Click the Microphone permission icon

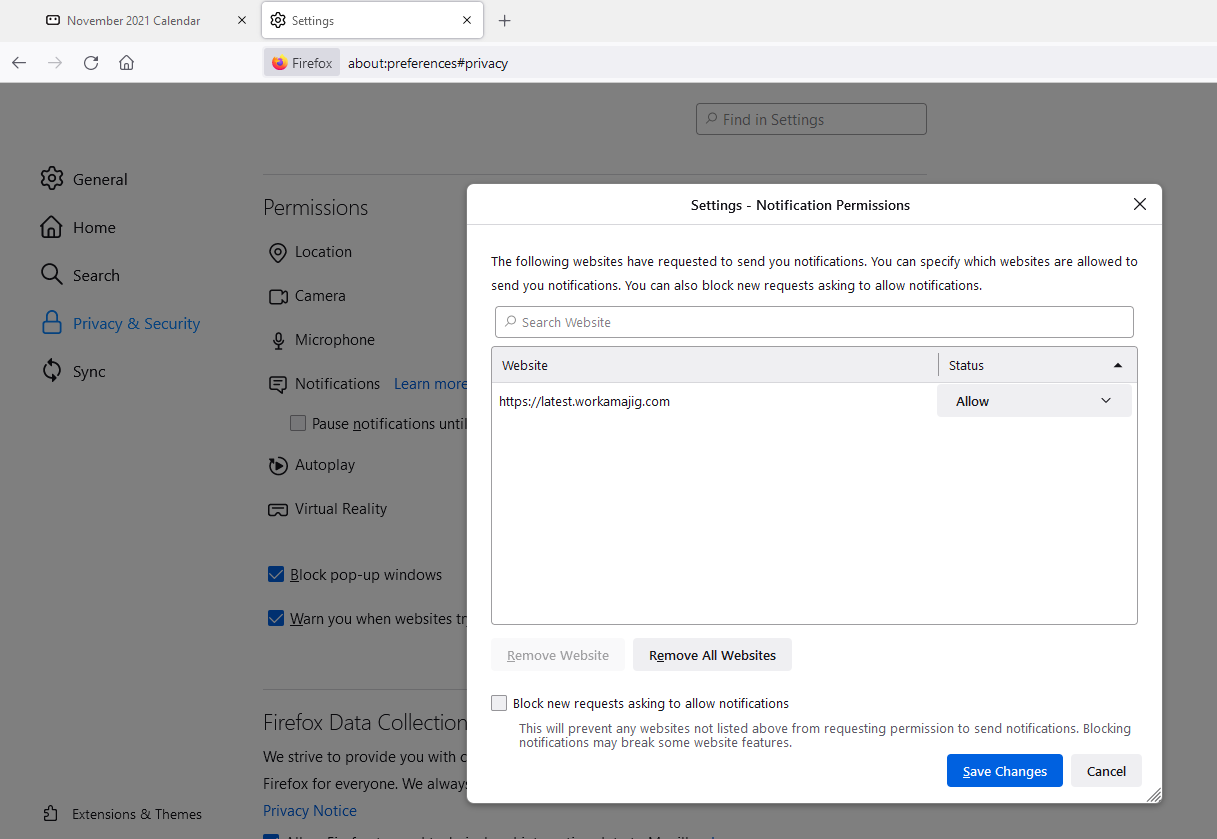278,340
